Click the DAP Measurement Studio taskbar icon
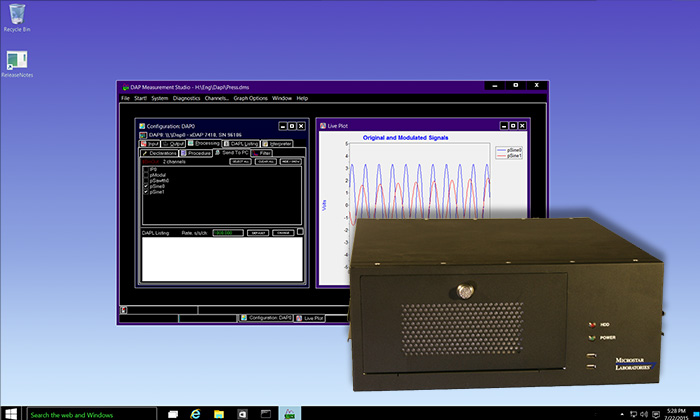 [288, 413]
